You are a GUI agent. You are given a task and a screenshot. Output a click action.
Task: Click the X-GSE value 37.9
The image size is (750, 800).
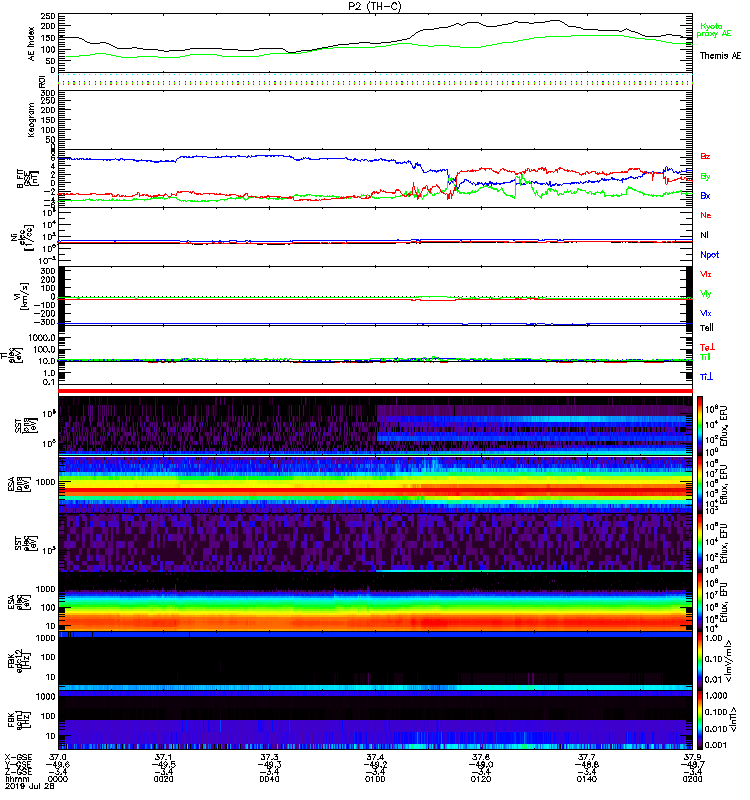tap(692, 757)
